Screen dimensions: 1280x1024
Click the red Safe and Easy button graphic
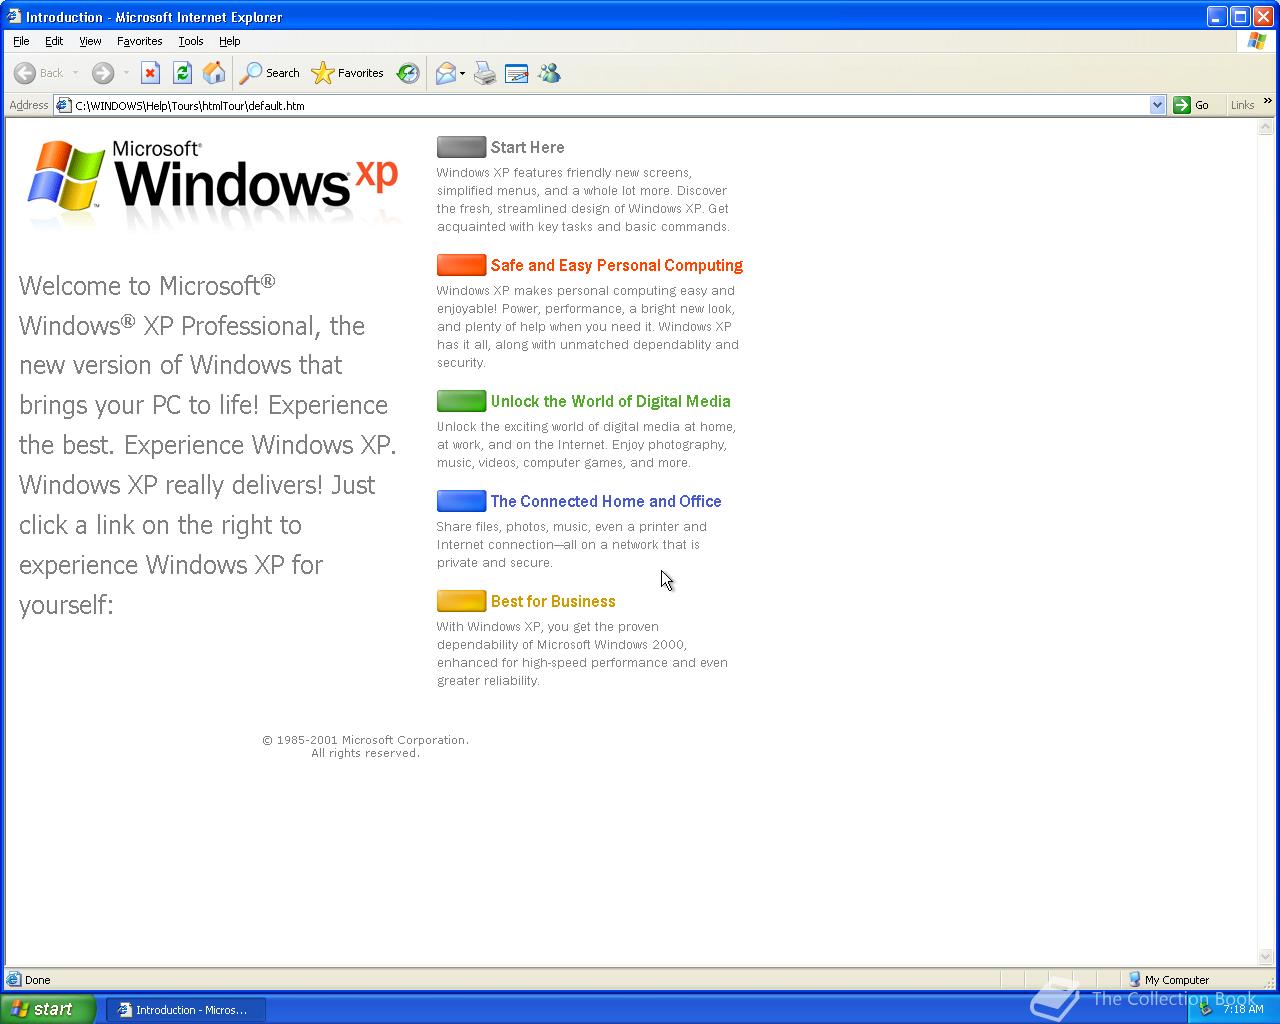coord(461,265)
